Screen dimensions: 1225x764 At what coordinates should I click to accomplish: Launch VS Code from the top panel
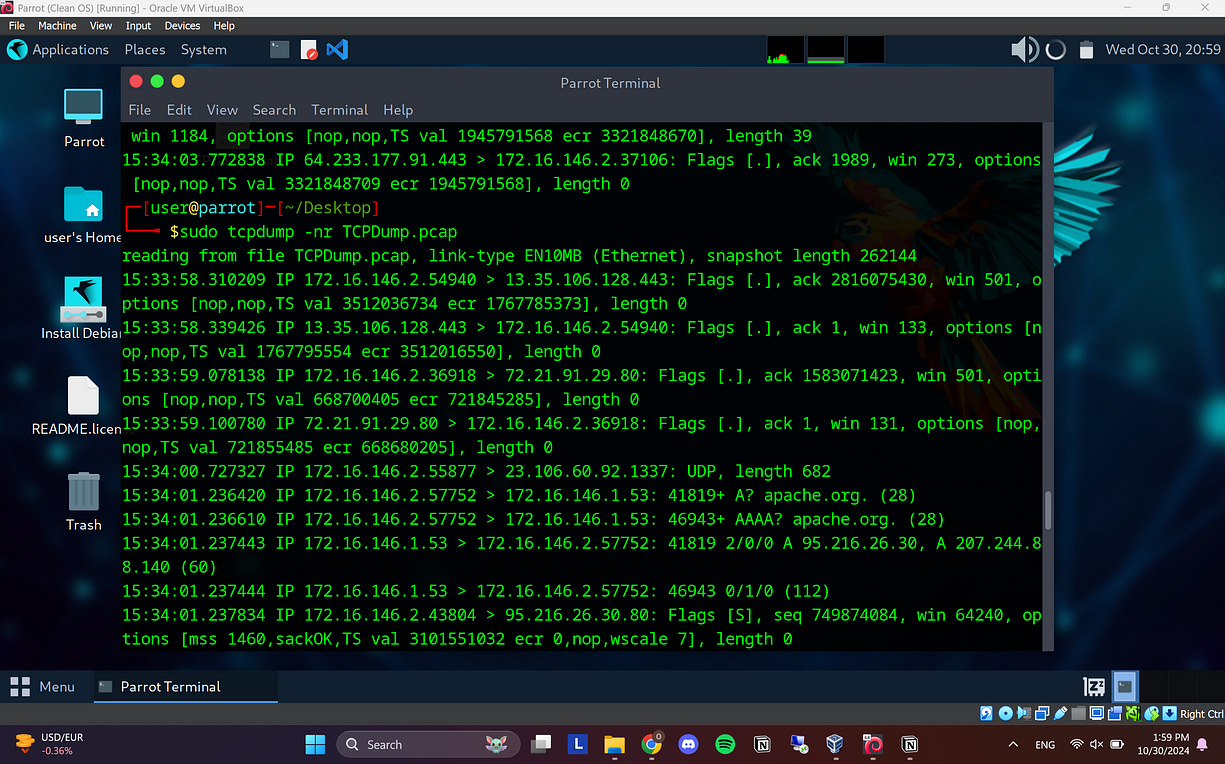(337, 49)
